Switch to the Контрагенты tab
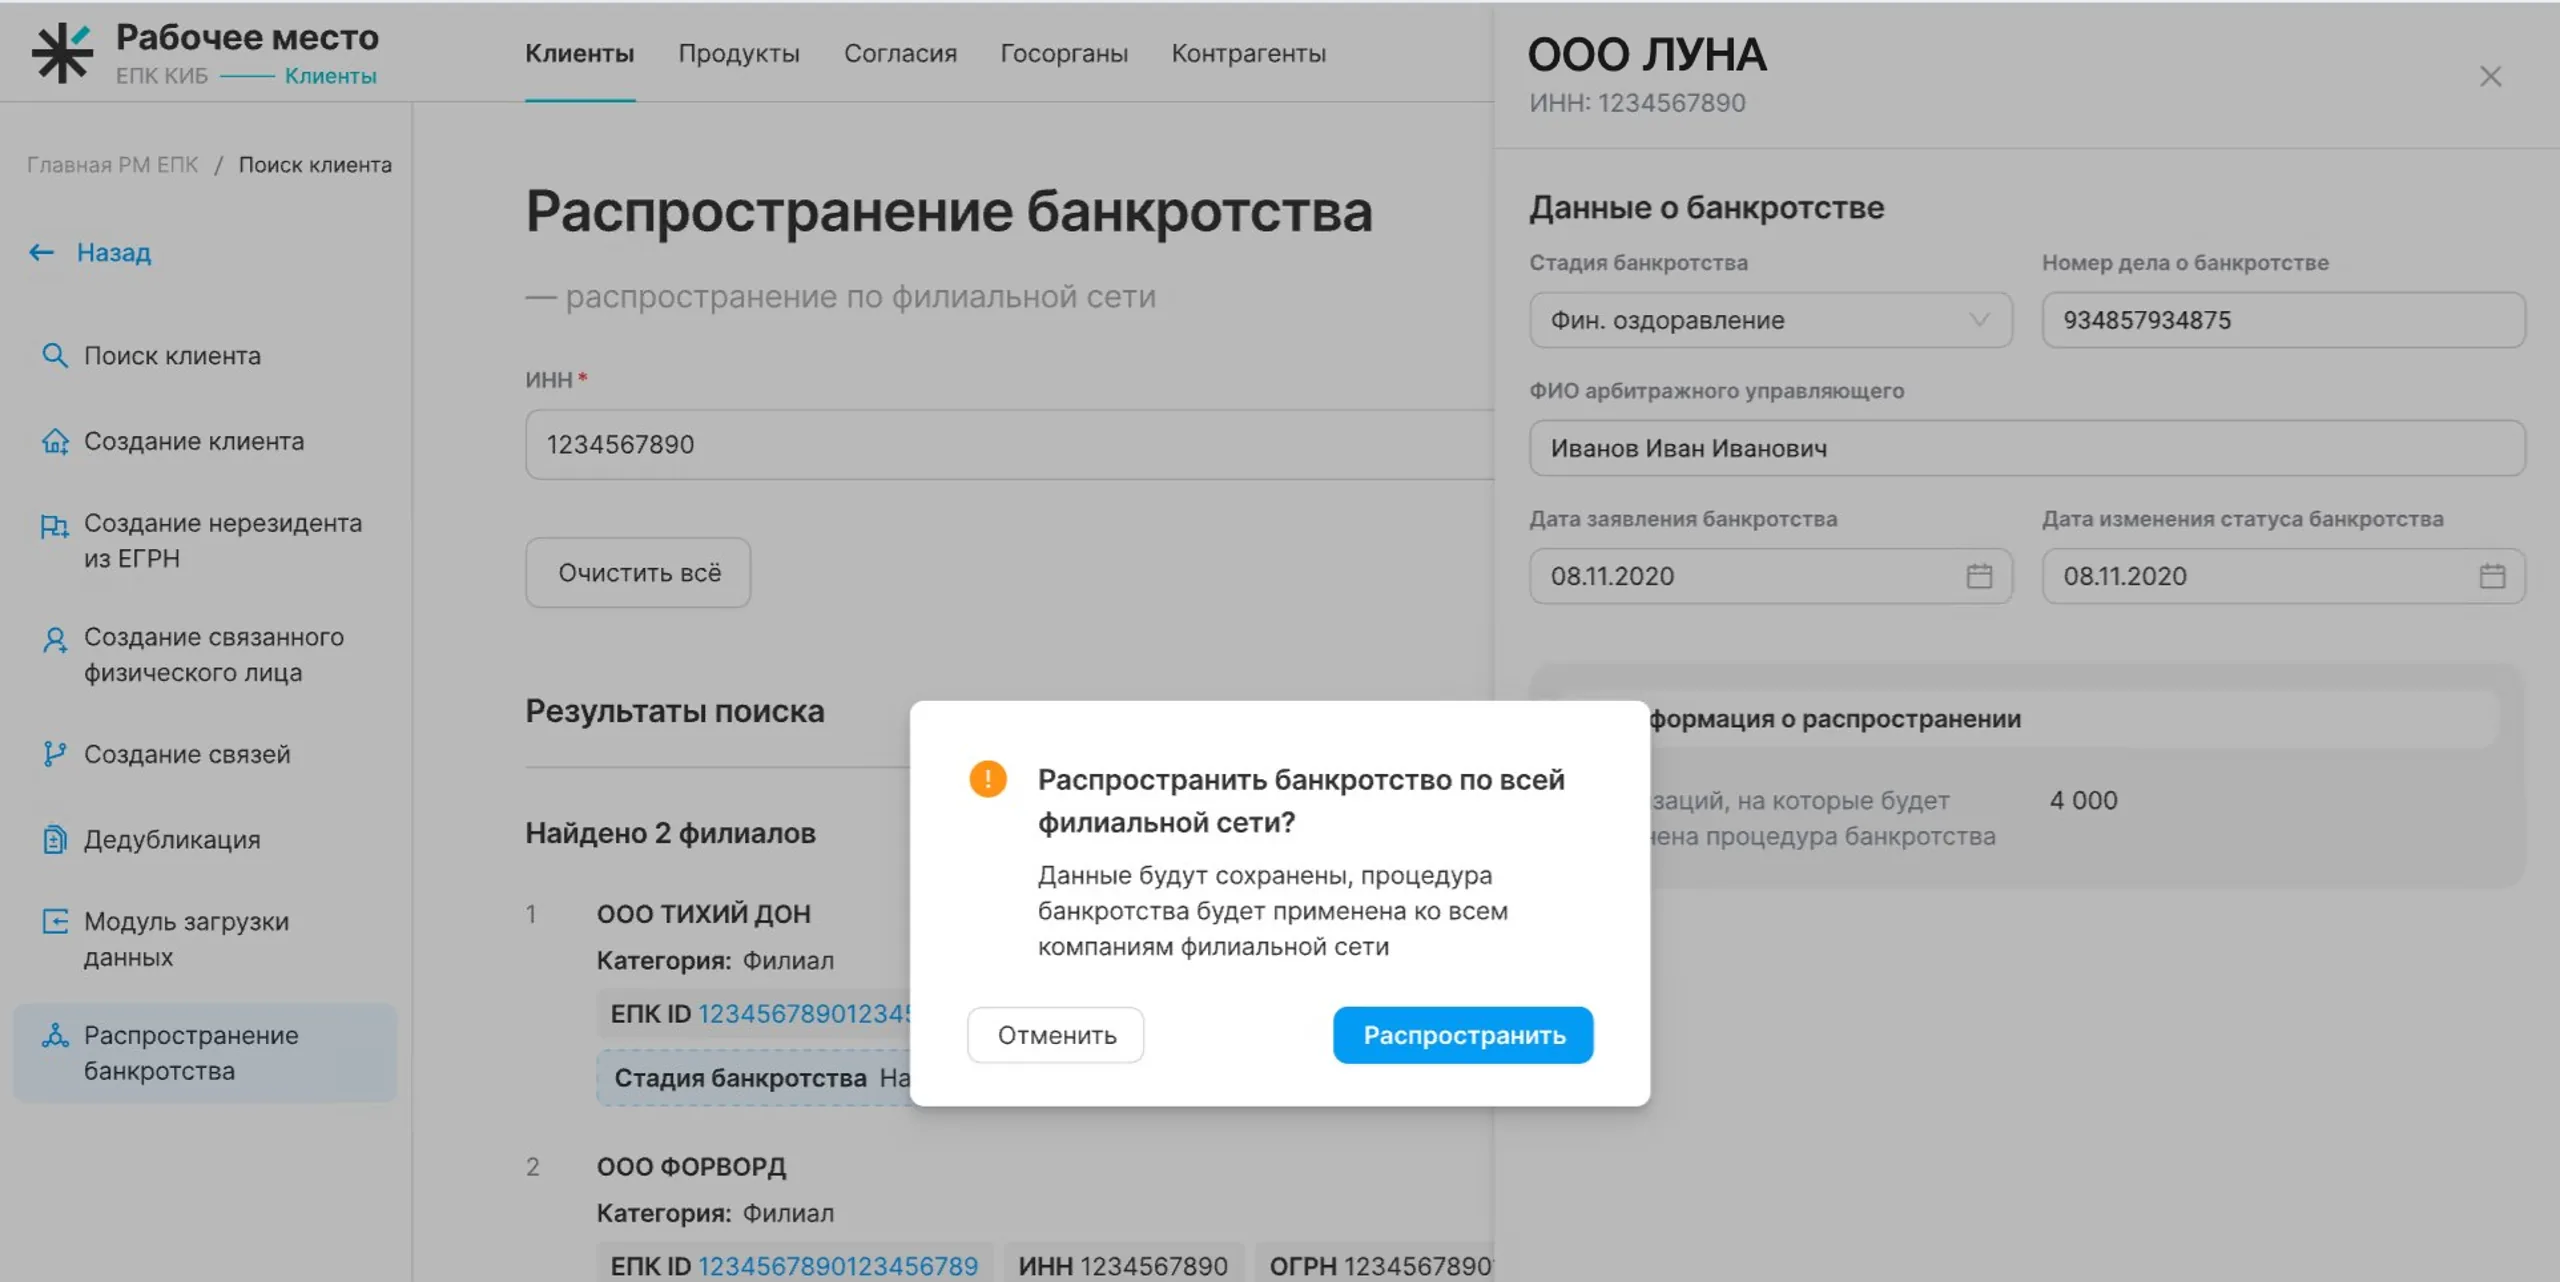The width and height of the screenshot is (2560, 1282). [x=1249, y=53]
